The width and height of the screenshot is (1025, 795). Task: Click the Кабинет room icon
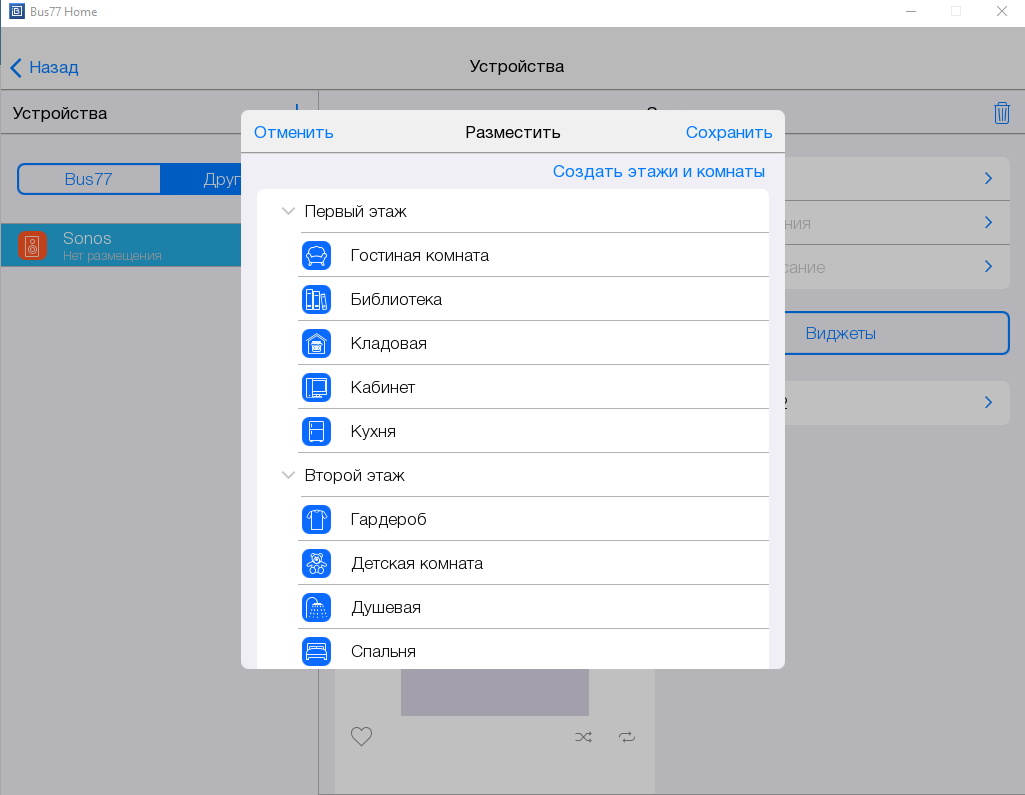[316, 387]
